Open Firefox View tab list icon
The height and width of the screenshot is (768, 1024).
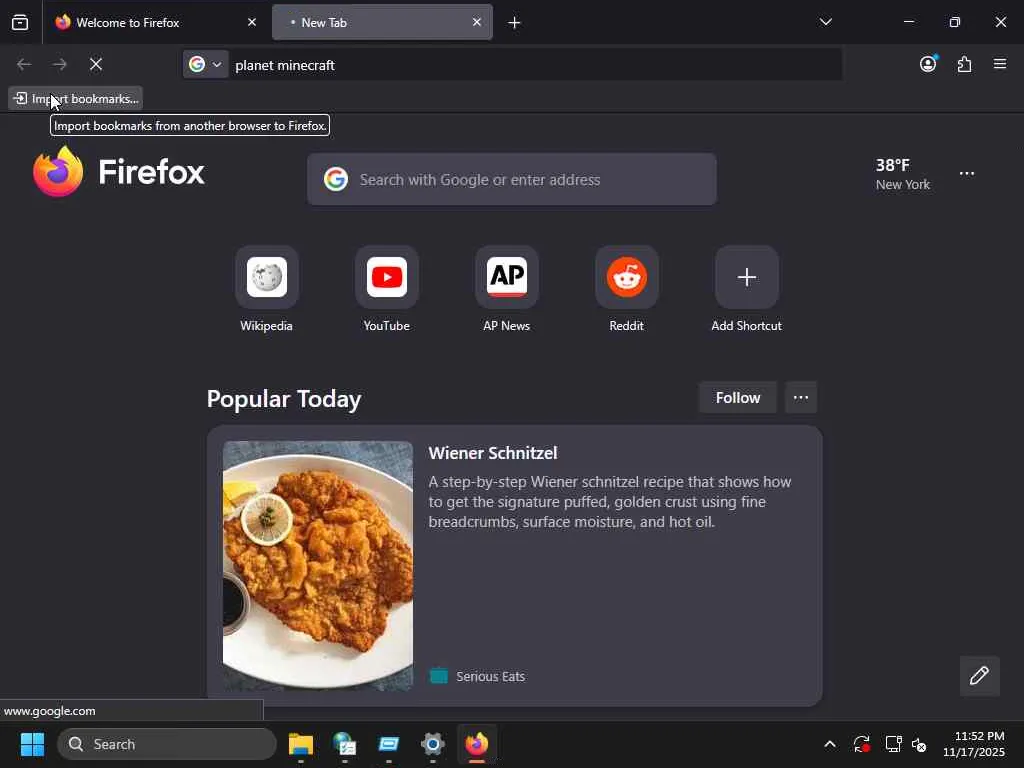click(x=20, y=22)
